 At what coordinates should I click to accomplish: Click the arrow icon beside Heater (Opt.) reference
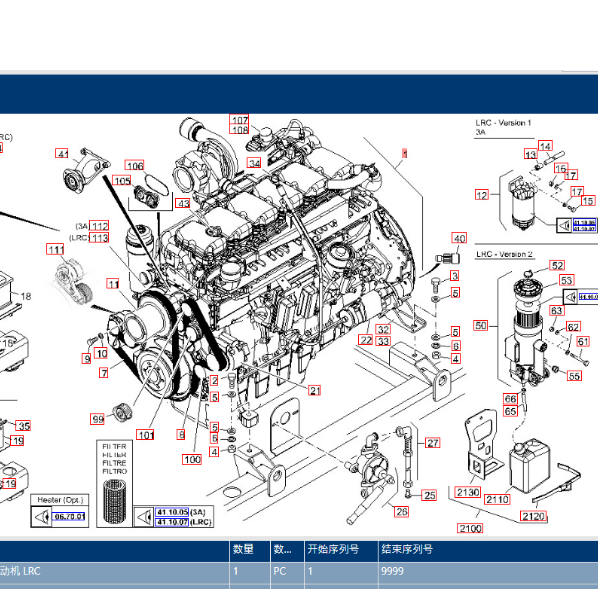coord(41,517)
